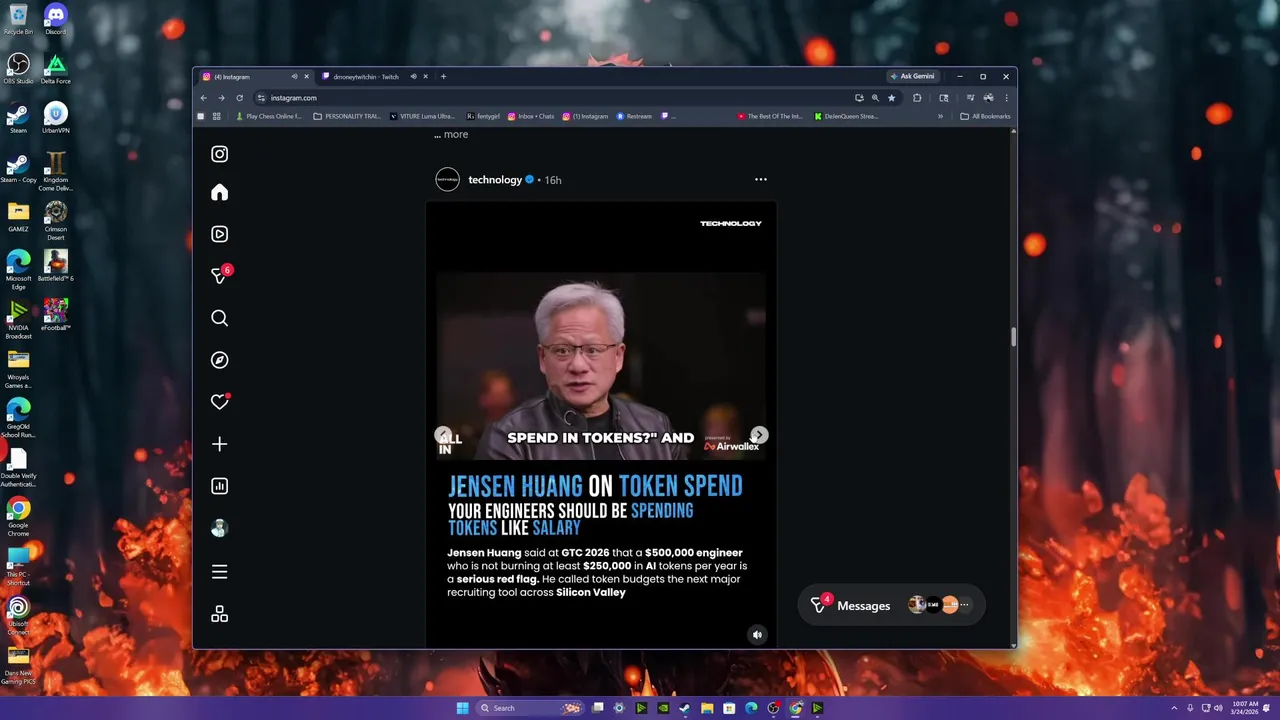The image size is (1280, 720).
Task: Expand hidden bookmarks chevron
Action: (x=940, y=116)
